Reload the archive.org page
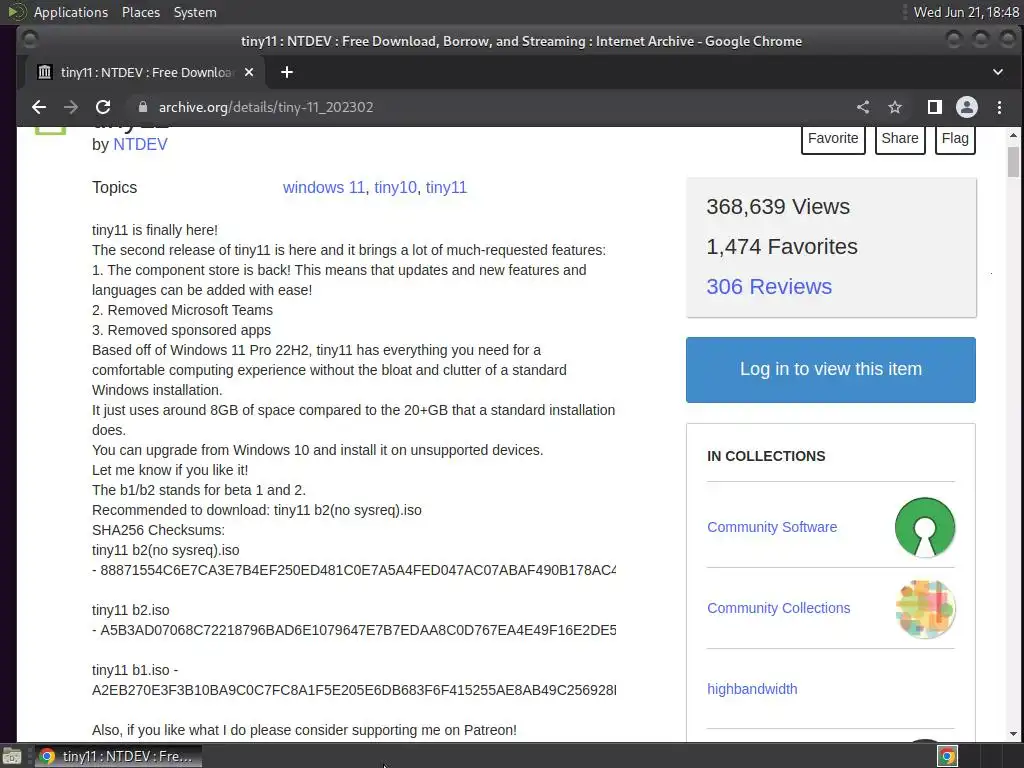 coord(103,107)
